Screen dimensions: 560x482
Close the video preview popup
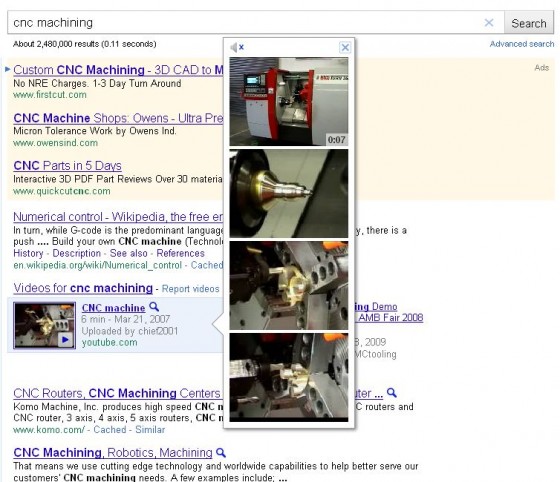pyautogui.click(x=345, y=47)
